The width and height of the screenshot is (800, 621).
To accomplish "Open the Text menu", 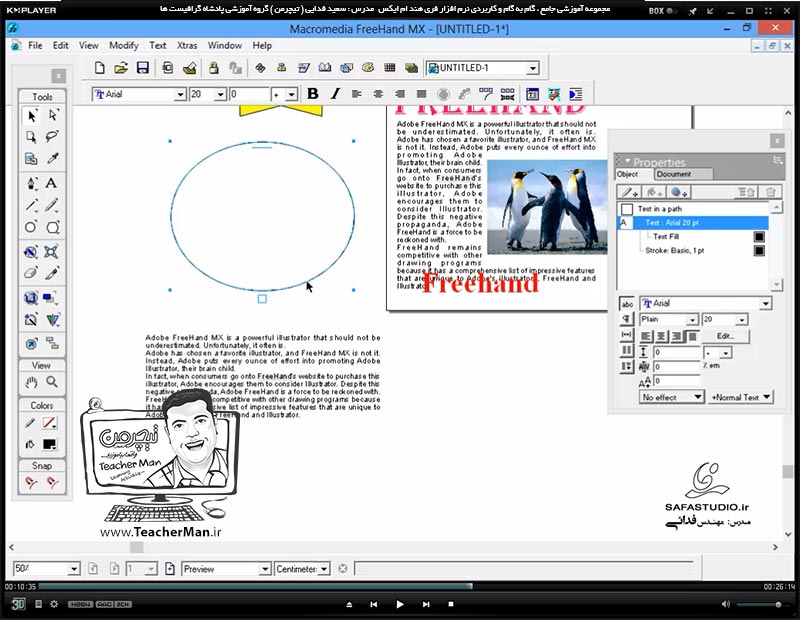I will coord(158,45).
